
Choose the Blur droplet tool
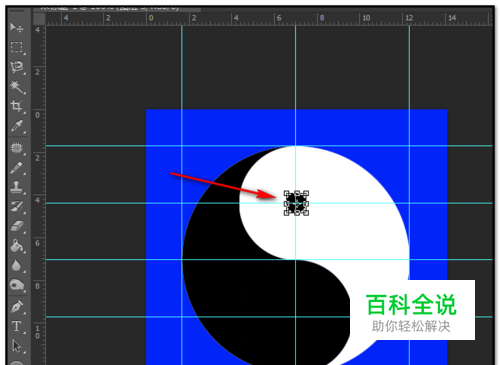[16, 266]
